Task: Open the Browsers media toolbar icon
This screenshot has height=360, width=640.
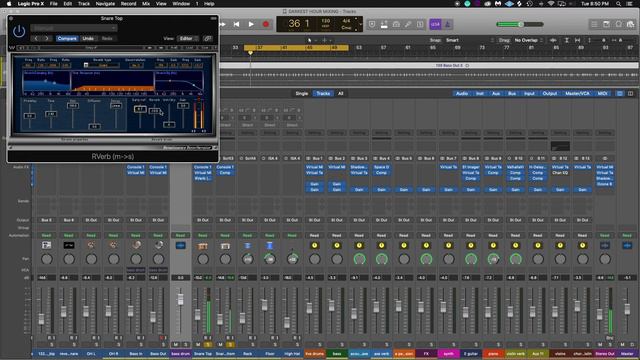Action: coord(631,24)
